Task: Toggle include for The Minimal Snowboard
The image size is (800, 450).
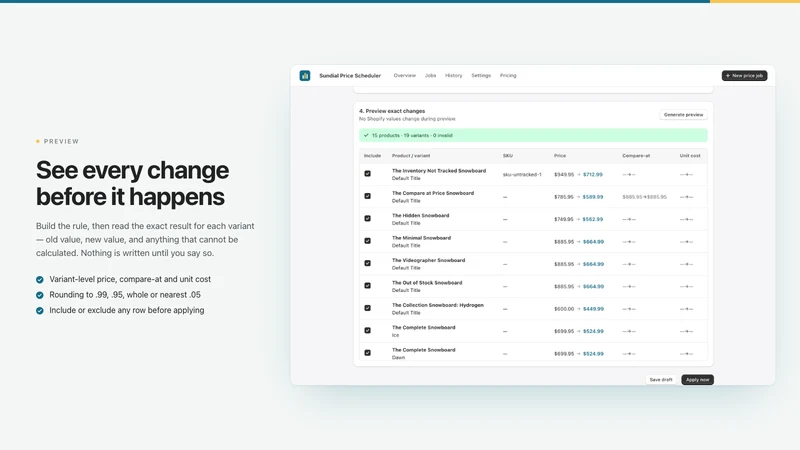Action: pos(367,241)
